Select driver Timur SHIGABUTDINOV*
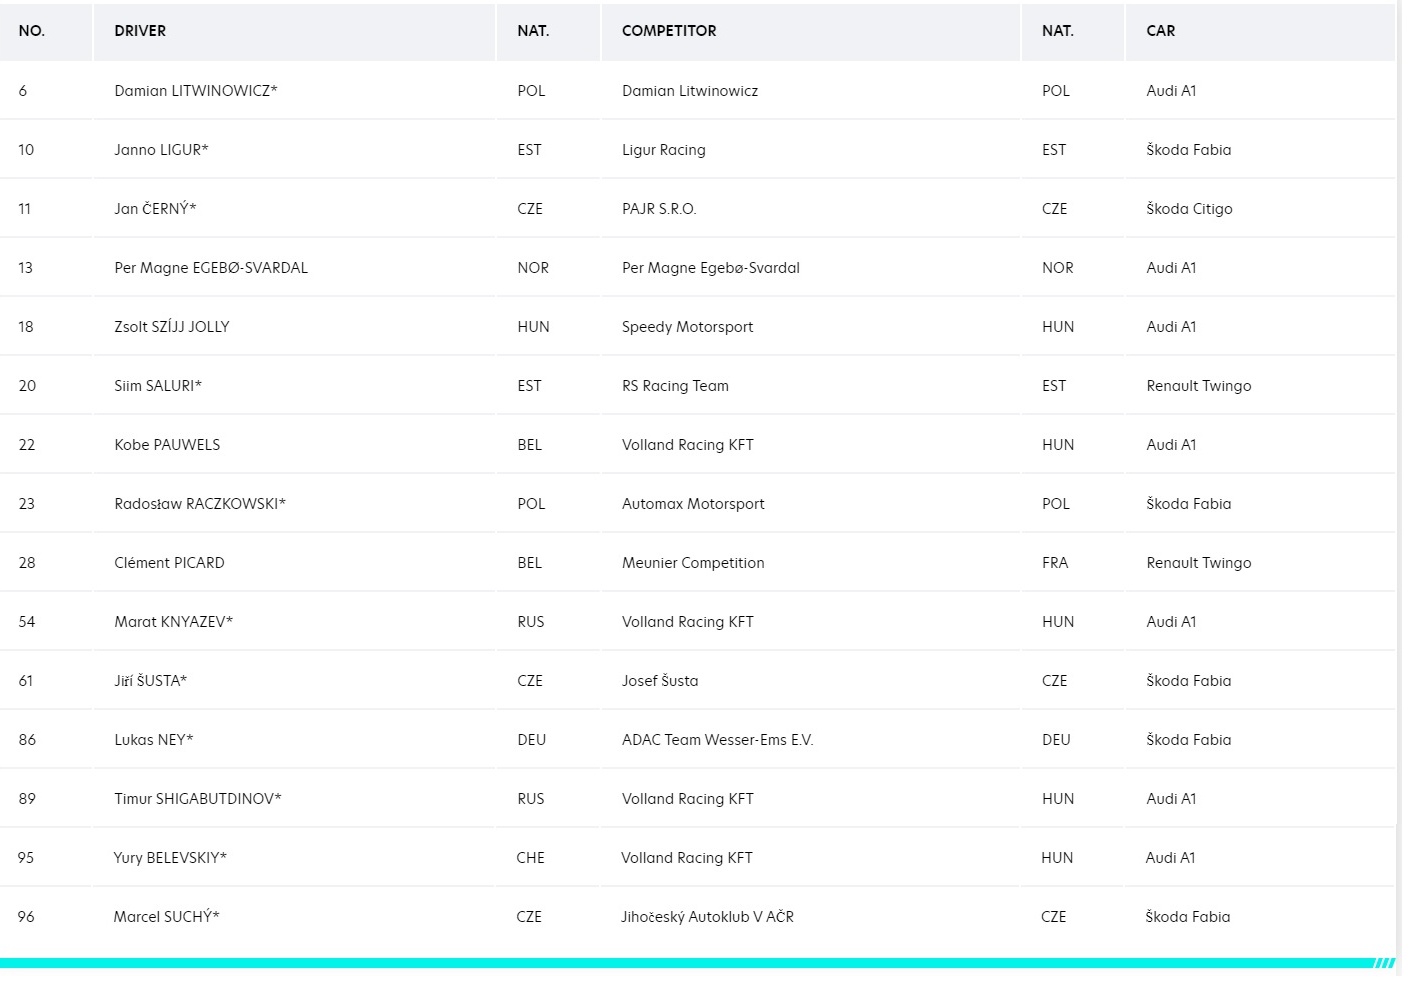This screenshot has width=1412, height=982. pos(198,799)
